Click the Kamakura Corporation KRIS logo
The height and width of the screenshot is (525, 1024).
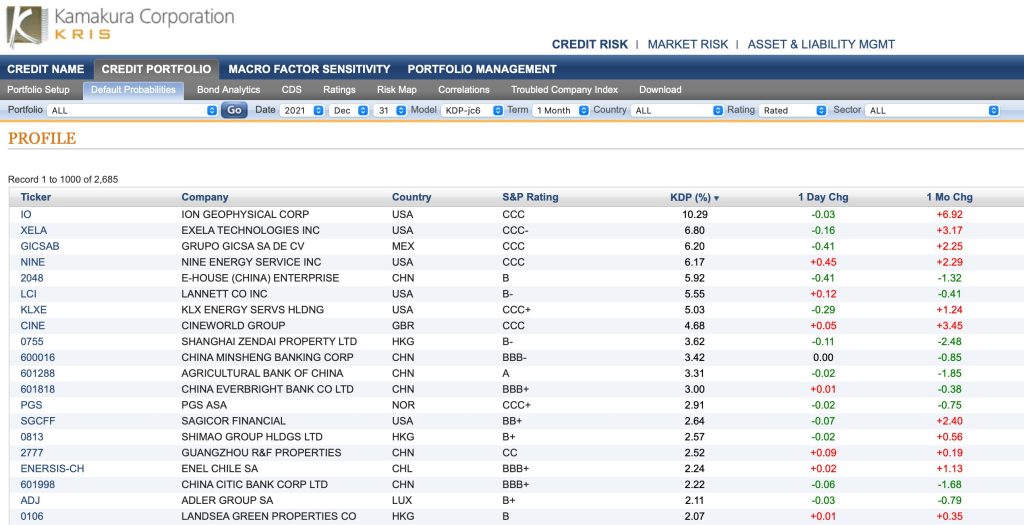click(x=120, y=26)
